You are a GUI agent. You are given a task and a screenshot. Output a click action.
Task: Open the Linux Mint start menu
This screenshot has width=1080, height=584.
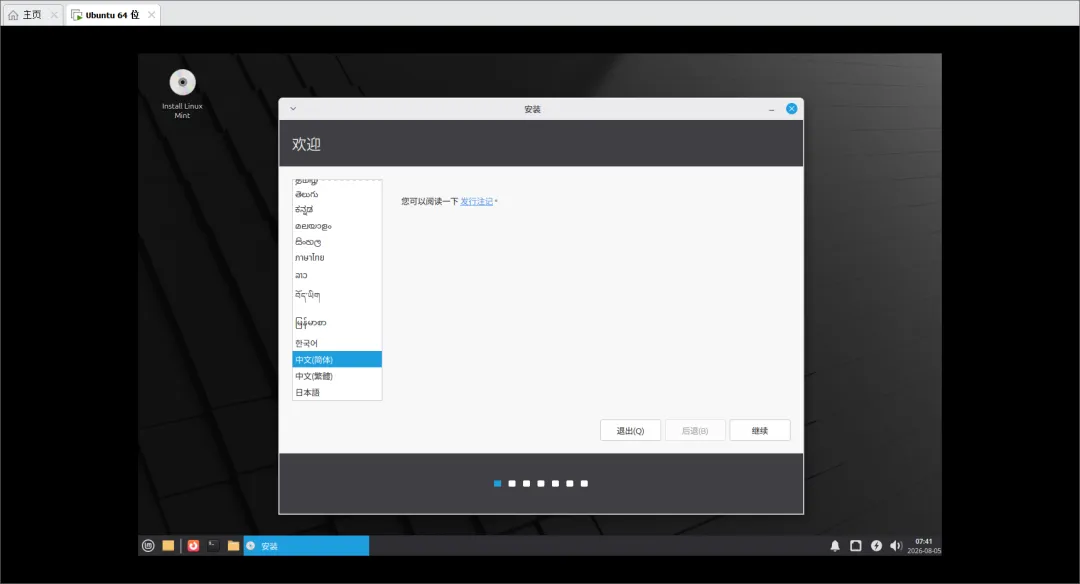point(148,545)
